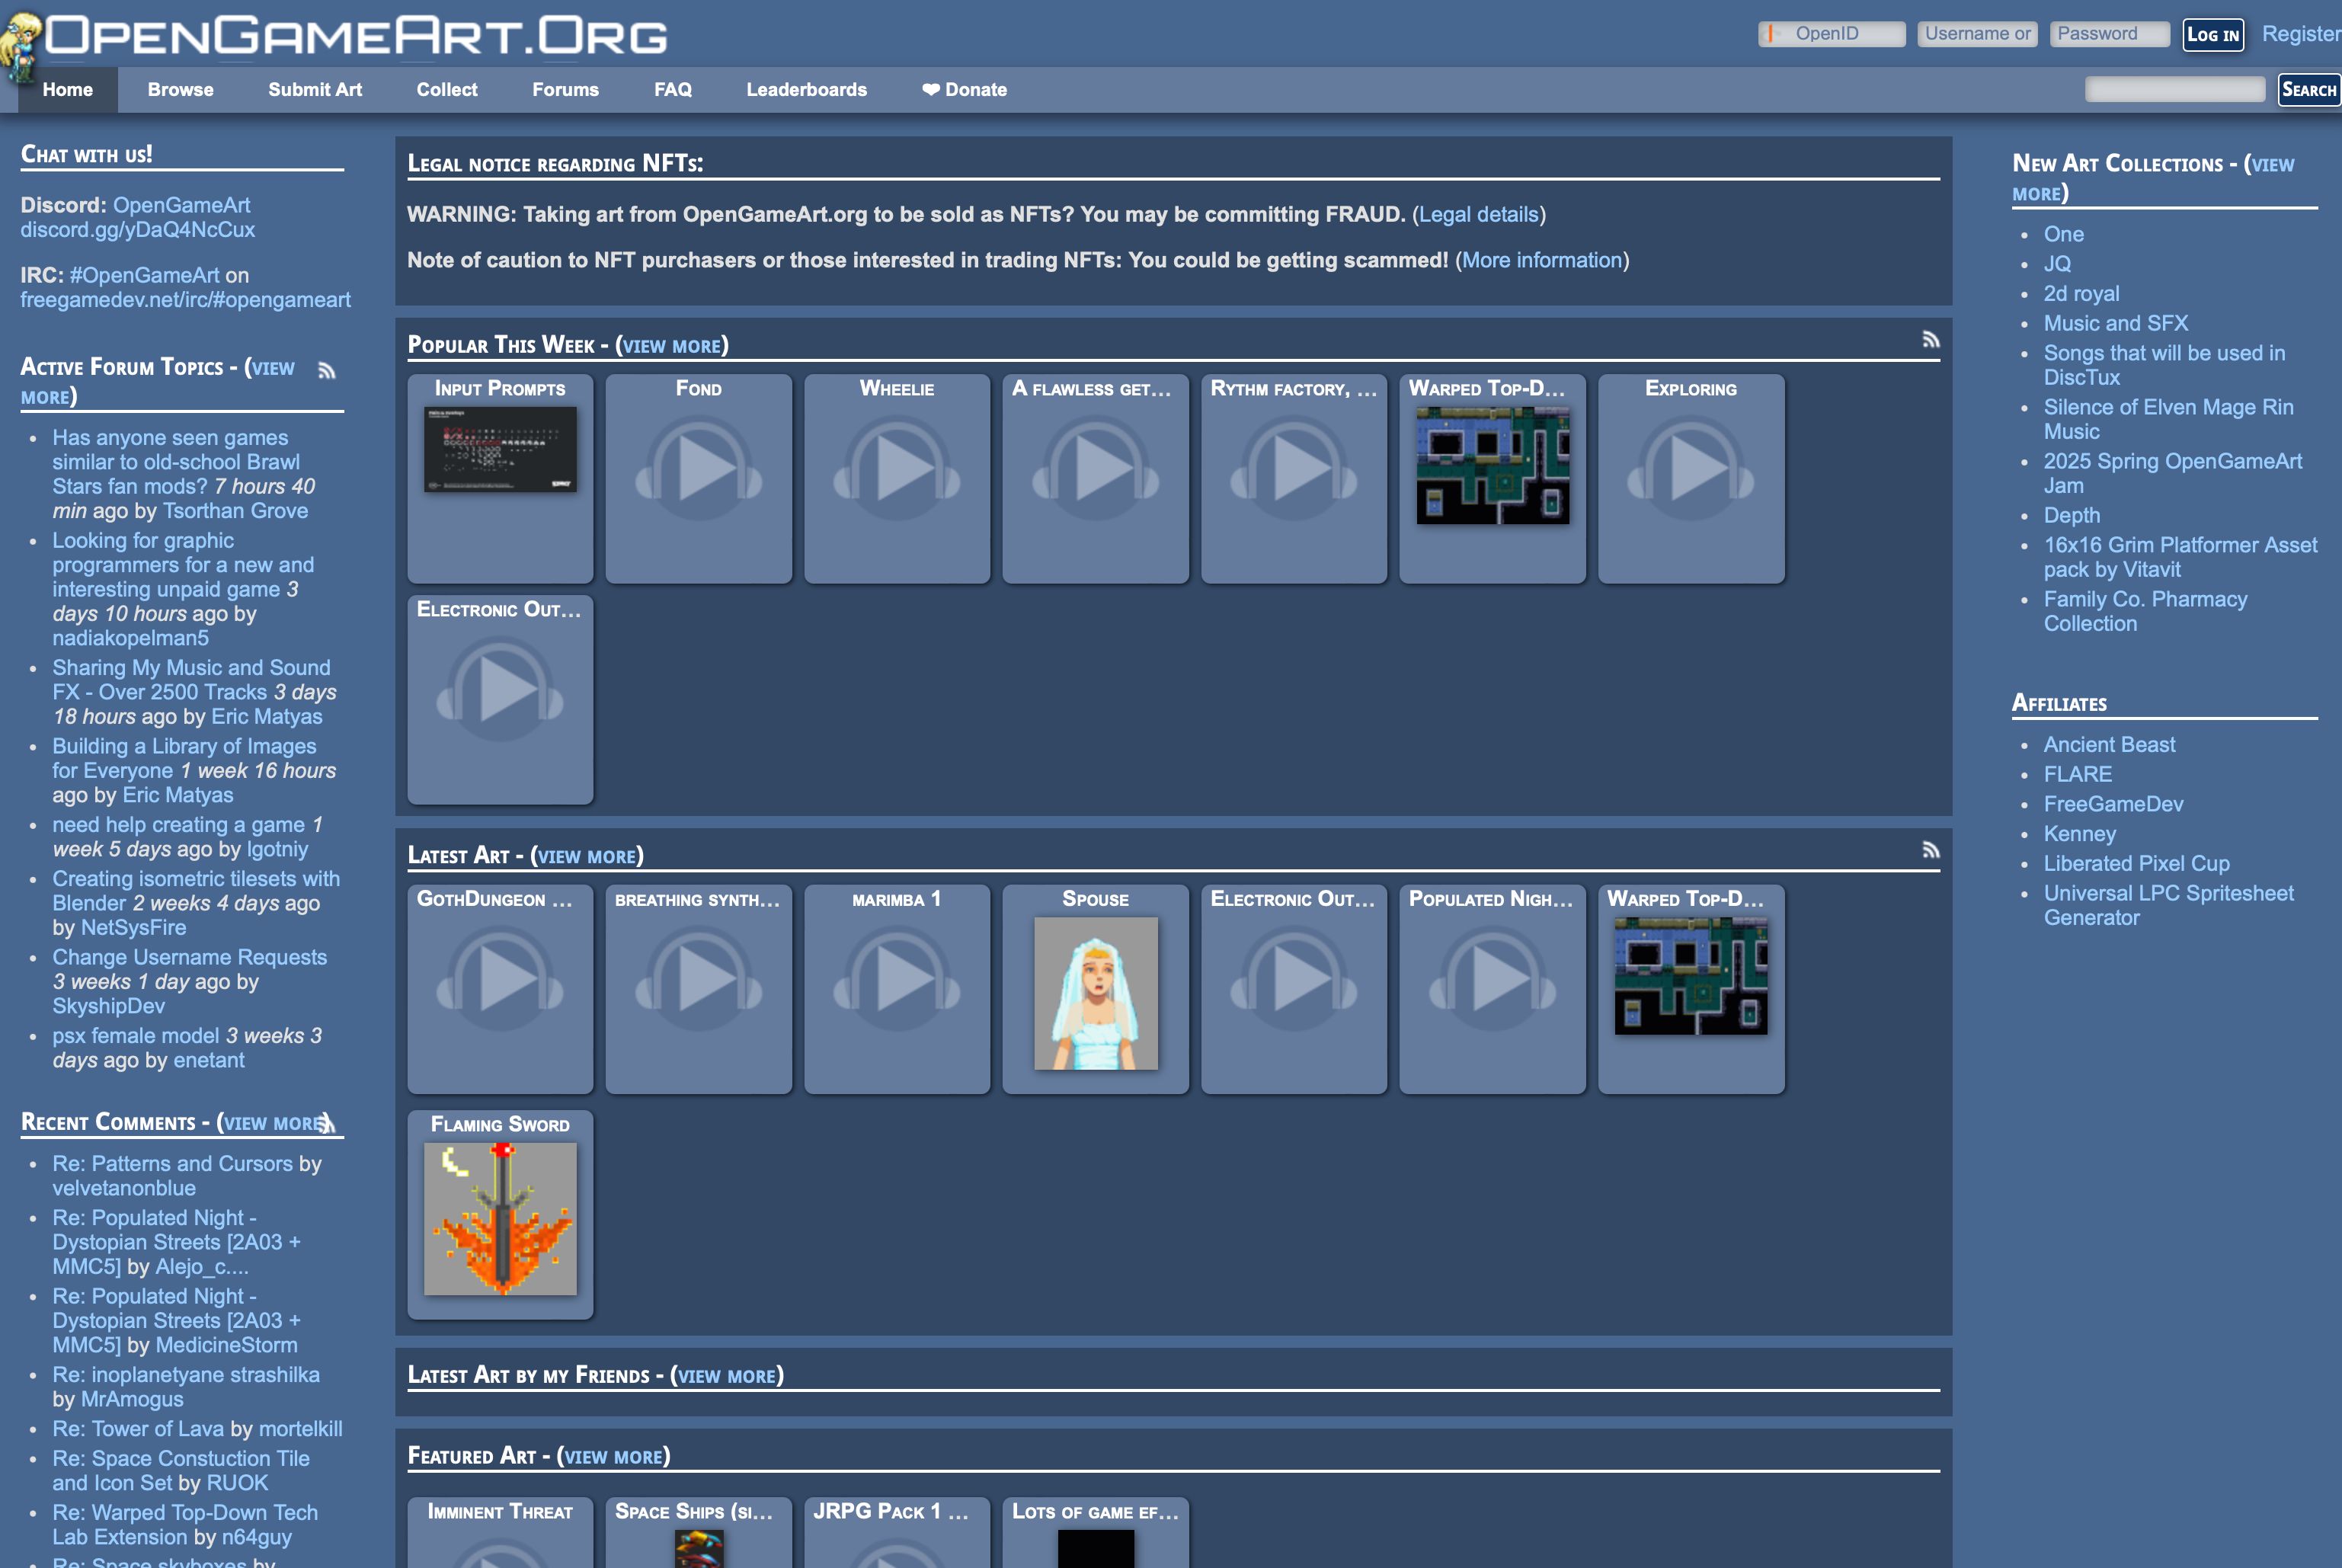Viewport: 2342px width, 1568px height.
Task: Play the Wheelie audio headphone icon
Action: pyautogui.click(x=897, y=469)
